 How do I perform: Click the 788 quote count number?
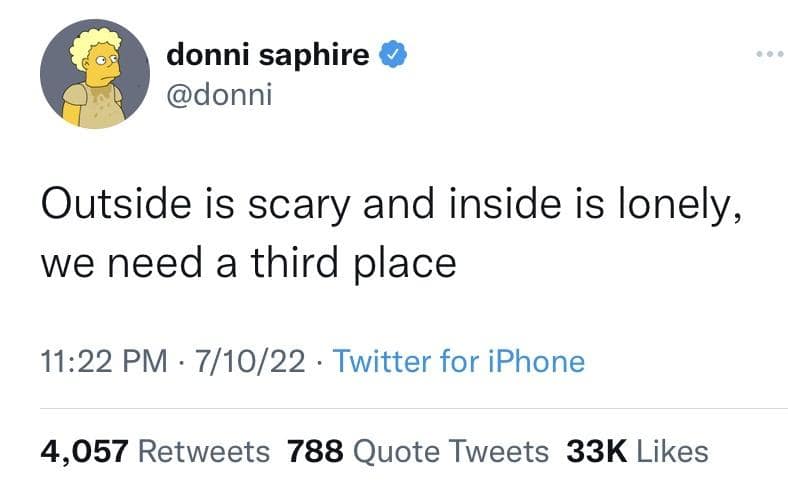point(315,451)
